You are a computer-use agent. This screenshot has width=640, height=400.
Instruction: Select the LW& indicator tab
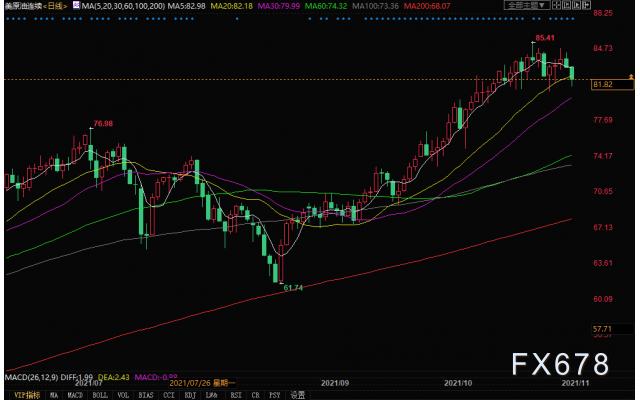pyautogui.click(x=211, y=395)
